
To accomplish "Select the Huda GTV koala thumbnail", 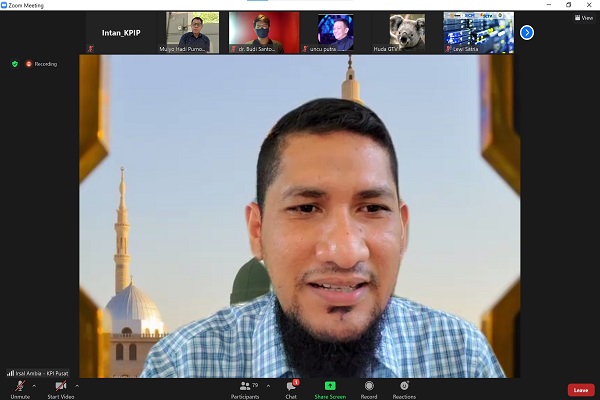I will 406,32.
